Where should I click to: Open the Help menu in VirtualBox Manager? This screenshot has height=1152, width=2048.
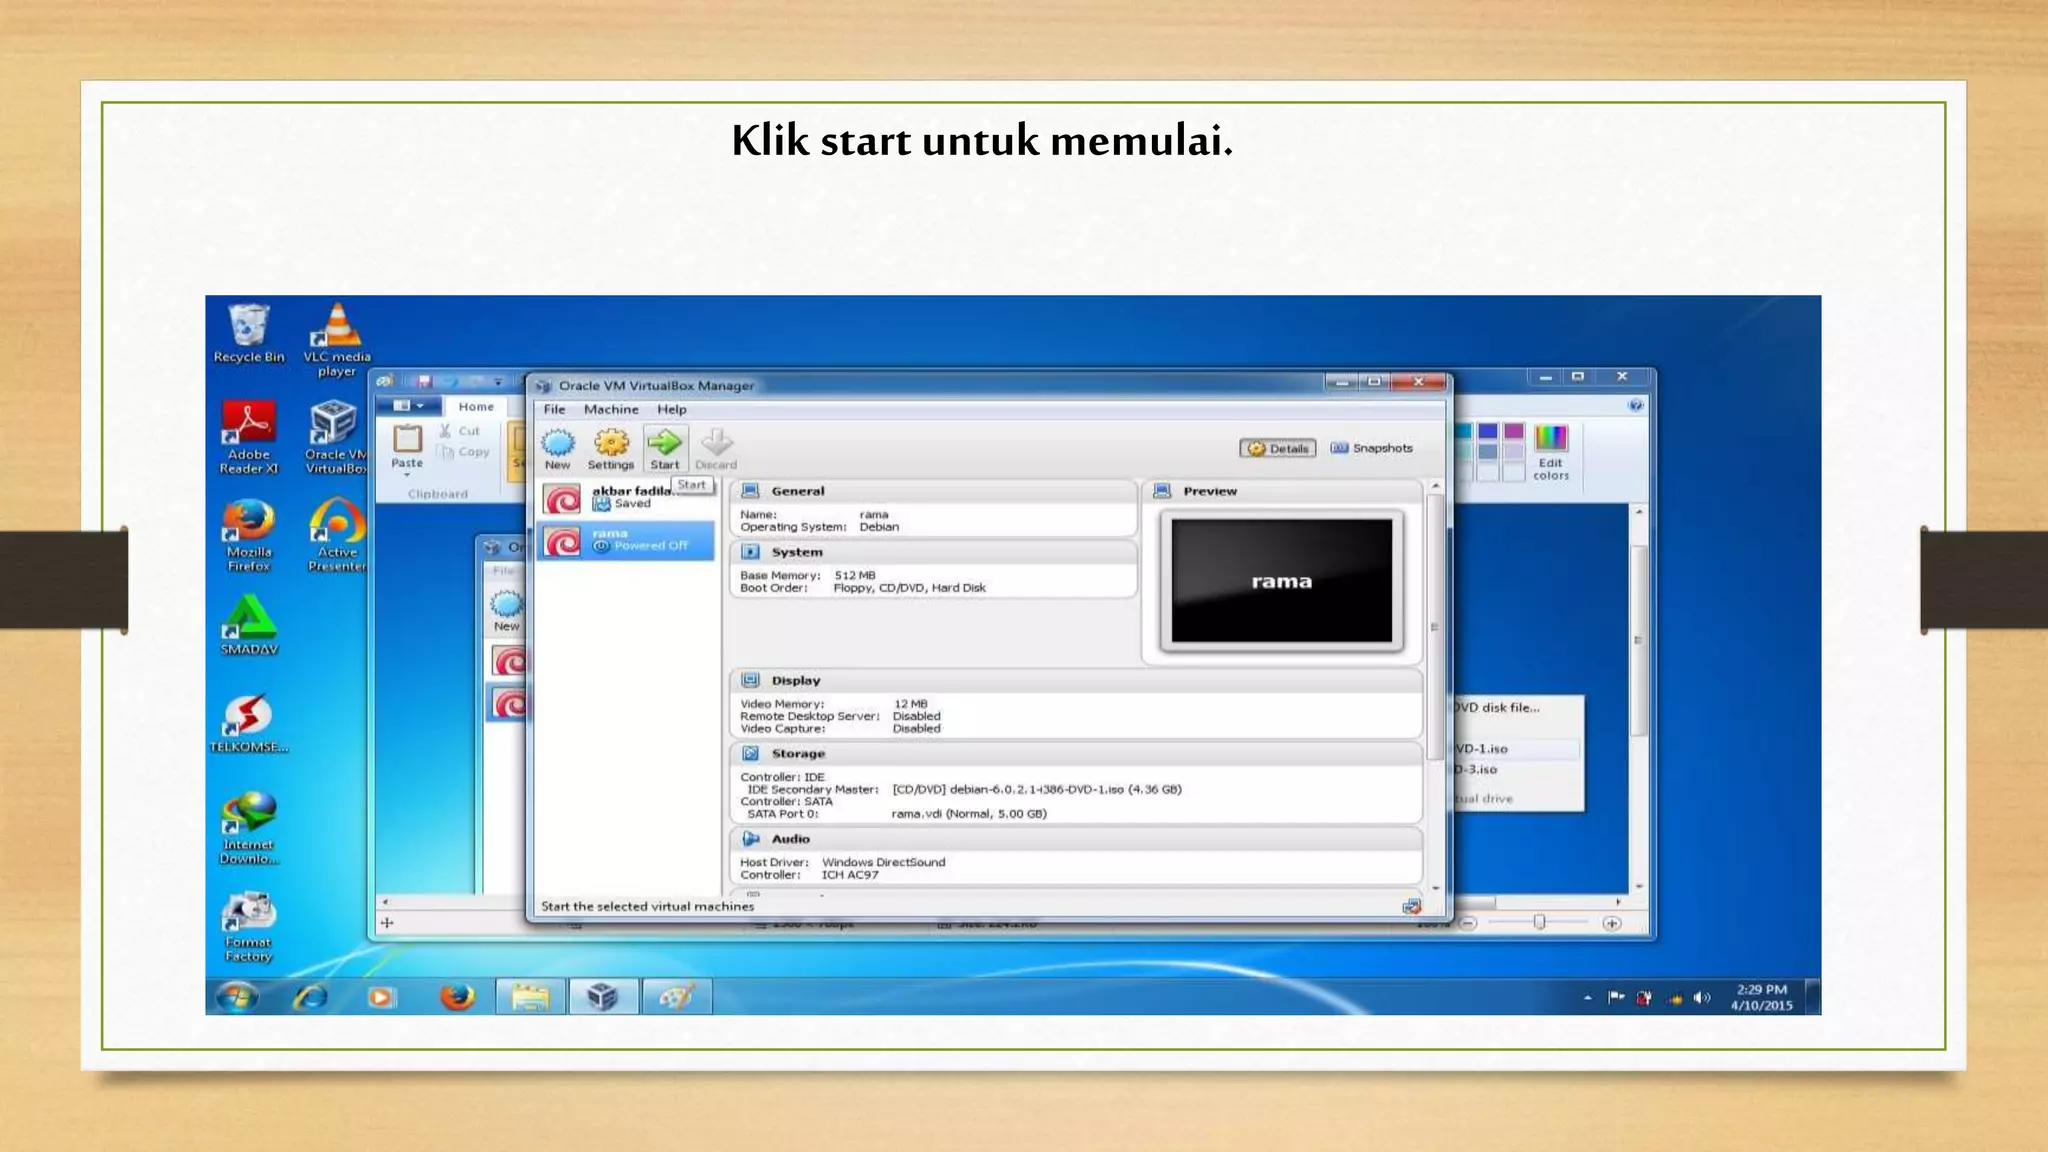click(672, 409)
